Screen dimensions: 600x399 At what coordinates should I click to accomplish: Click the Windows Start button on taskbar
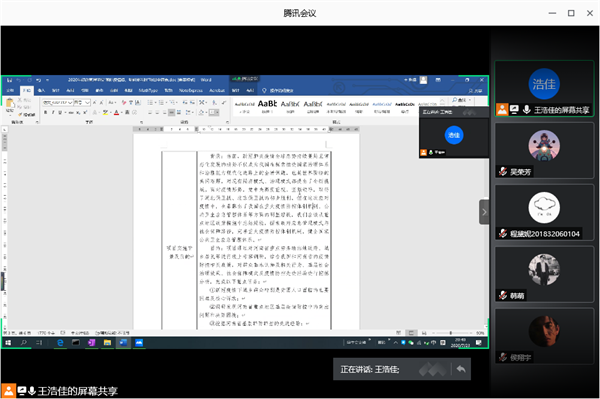tap(8, 343)
